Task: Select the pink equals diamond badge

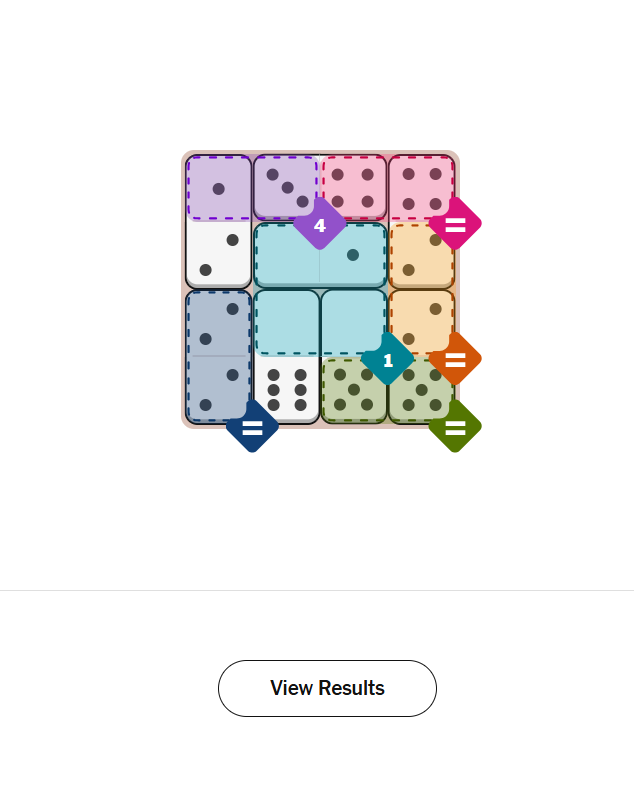Action: 455,225
